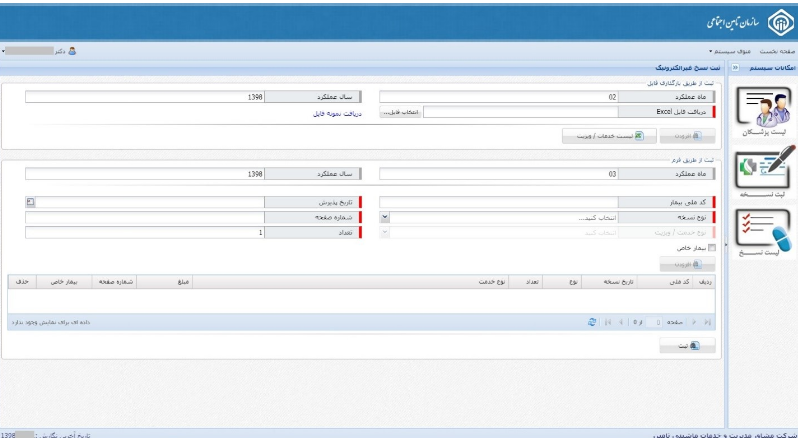
Task: Click the Social Security Organization logo
Action: [x=780, y=23]
